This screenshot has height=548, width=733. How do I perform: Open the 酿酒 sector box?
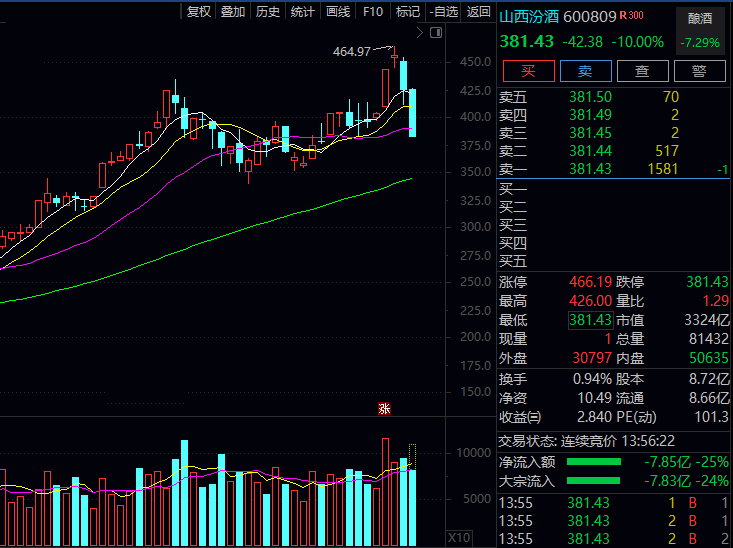[701, 17]
